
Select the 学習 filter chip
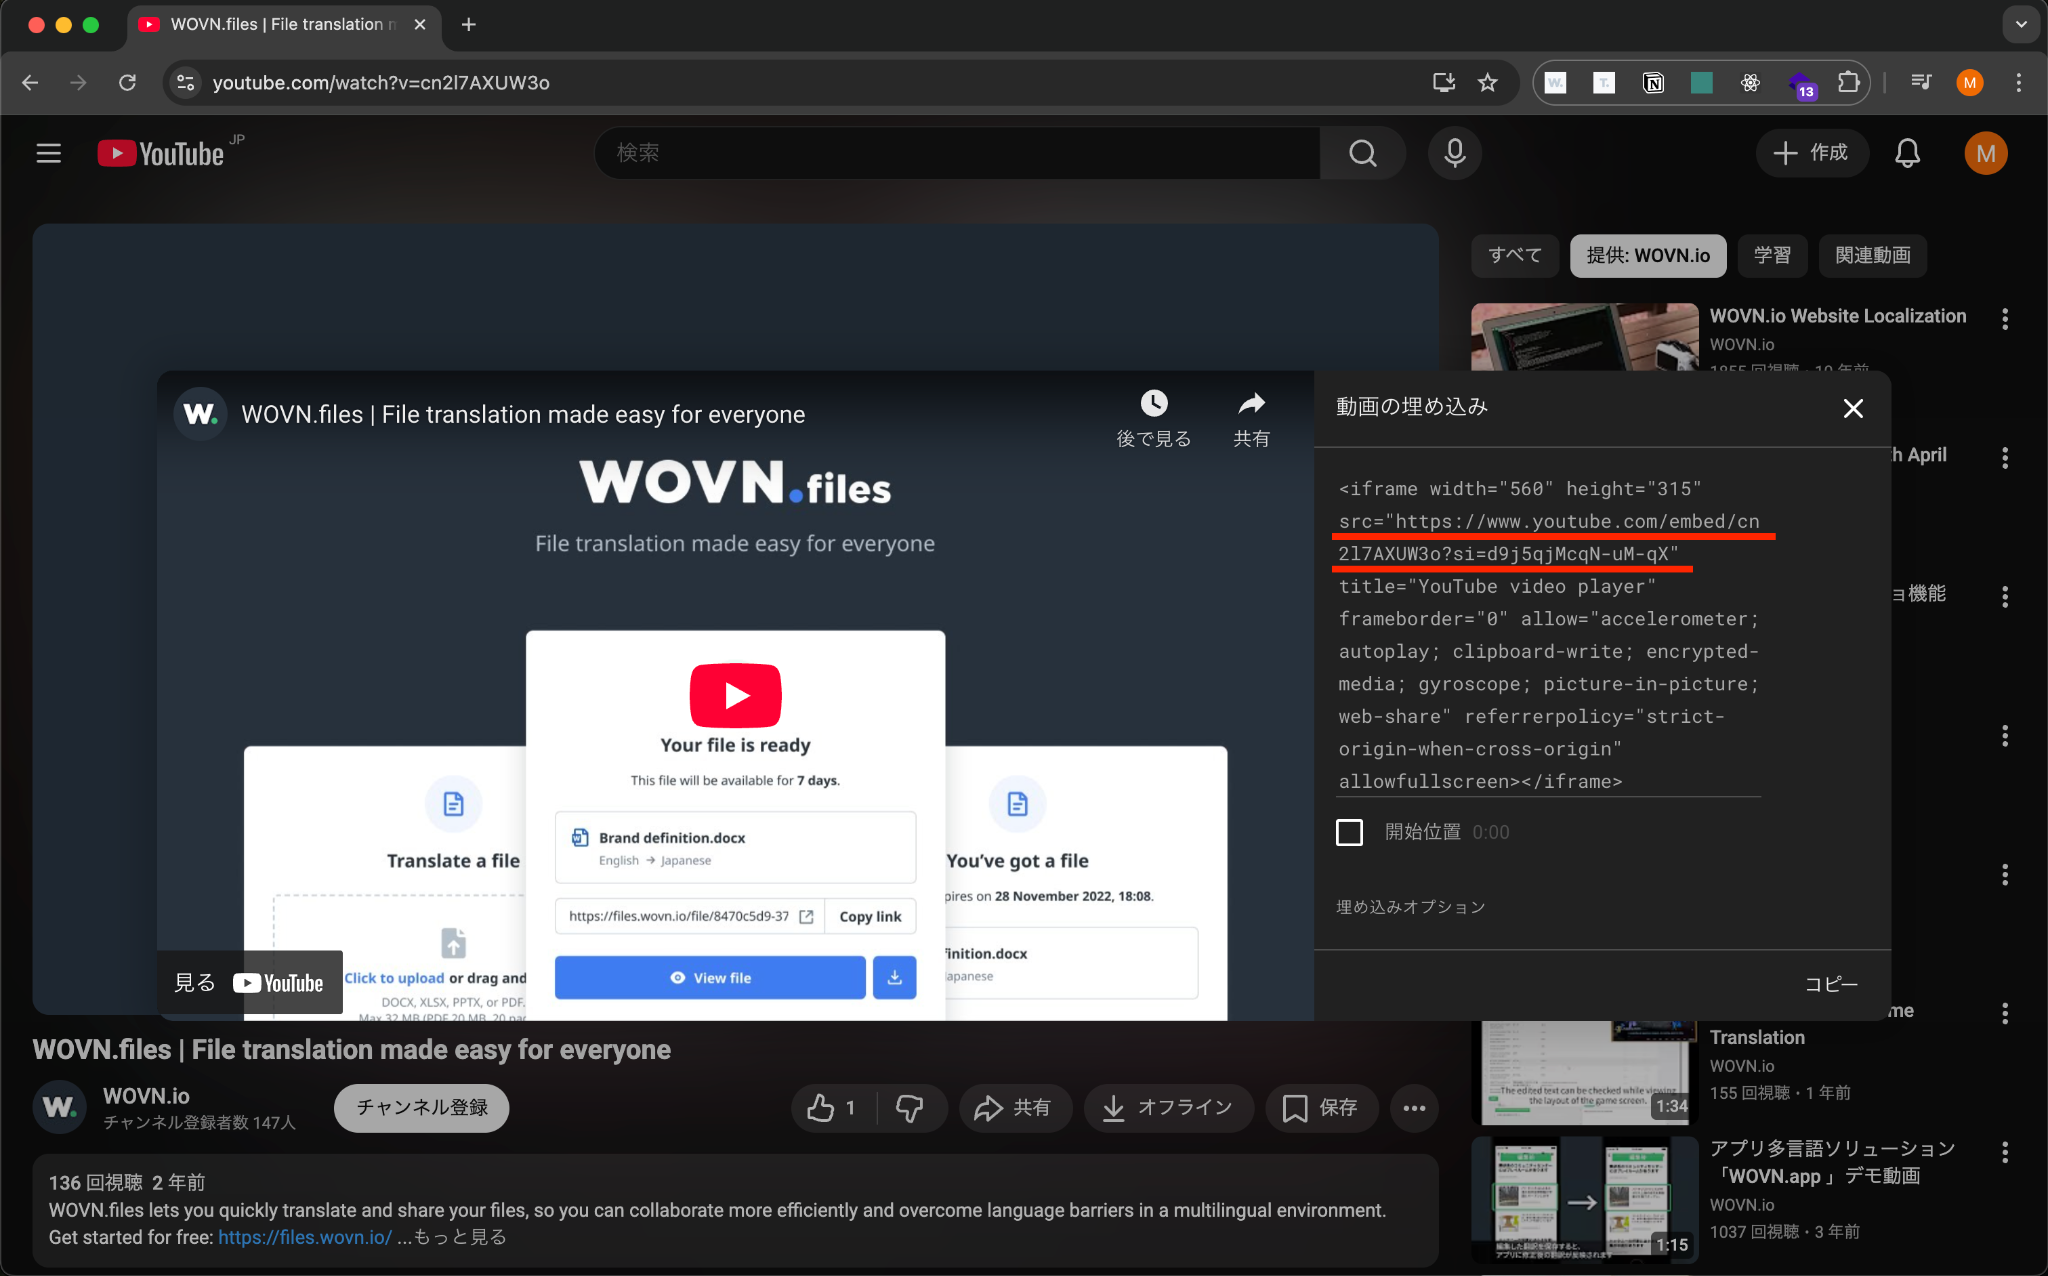[x=1772, y=255]
